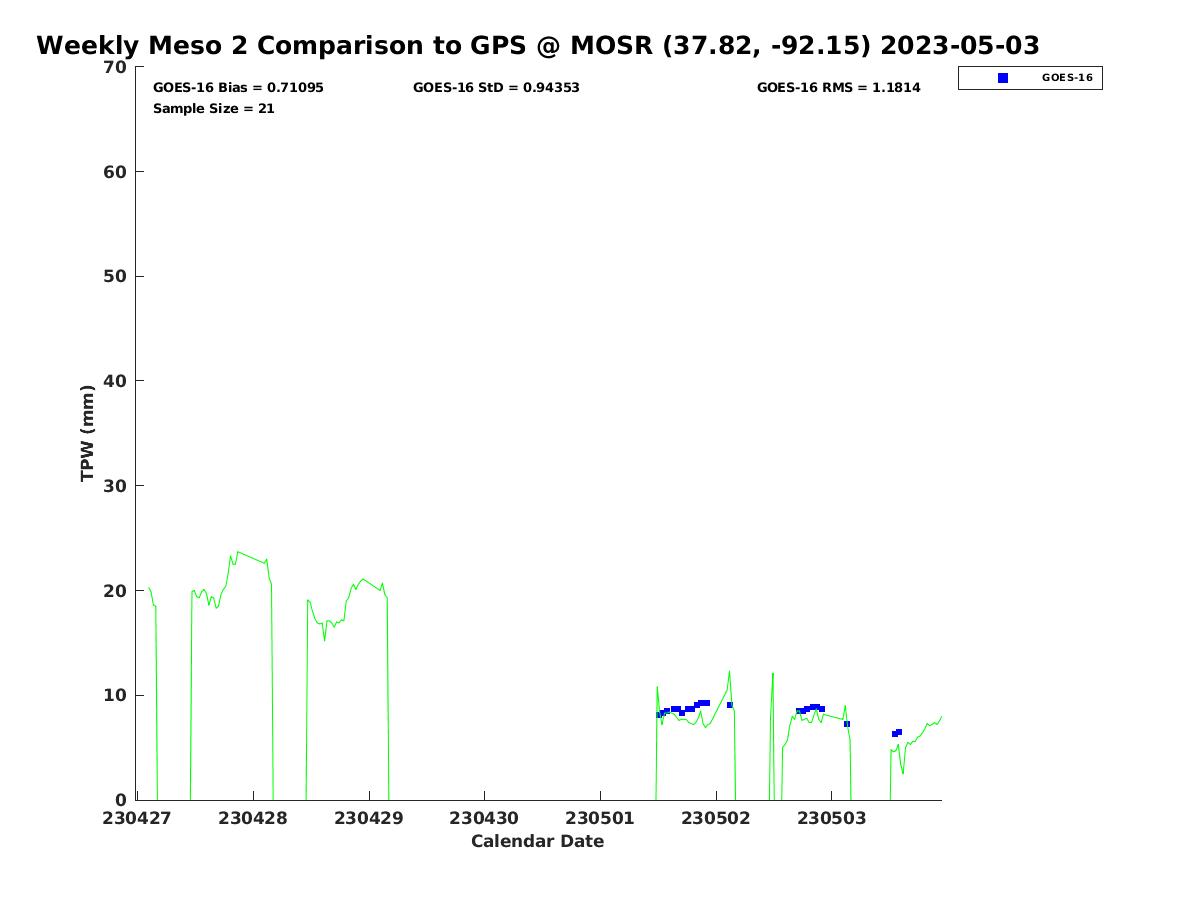Click the GOES-16 RMS value text
Viewport: 1200px width, 900px height.
point(838,88)
